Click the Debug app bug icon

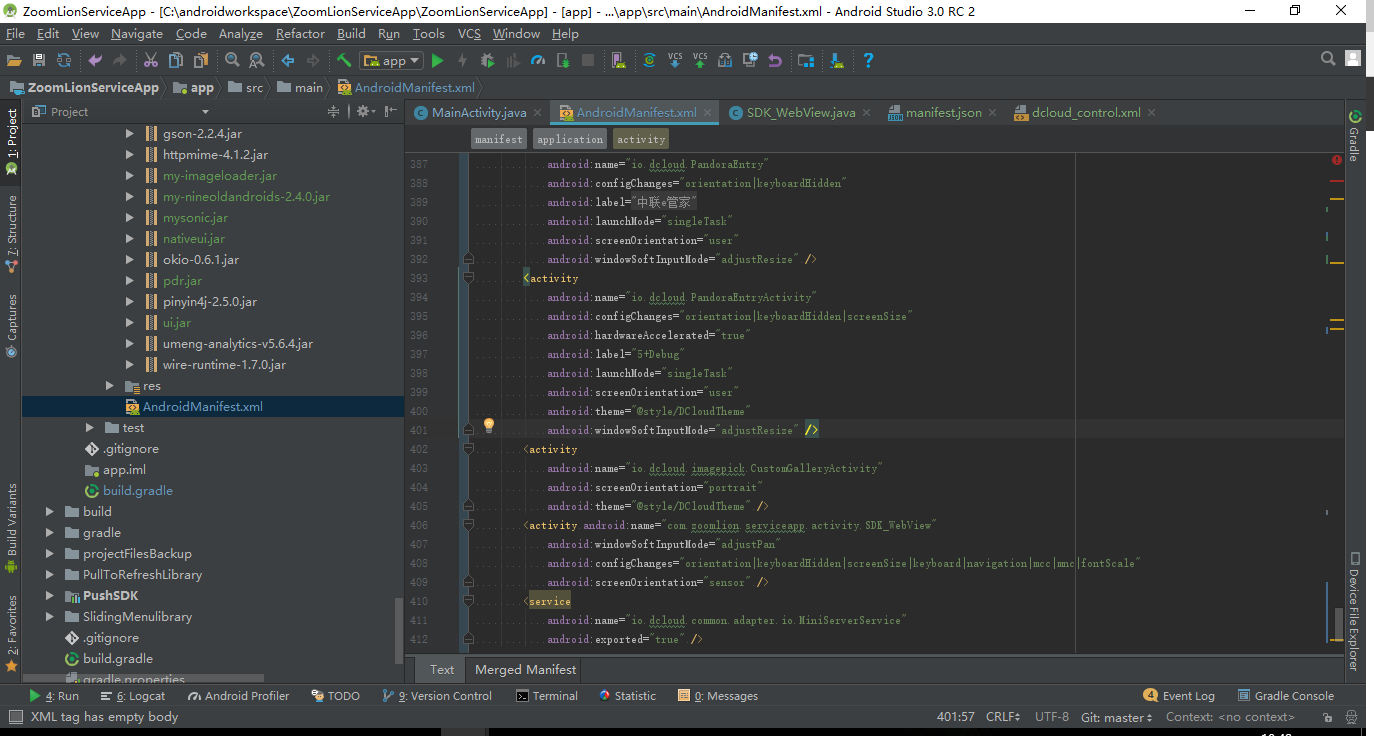(488, 61)
